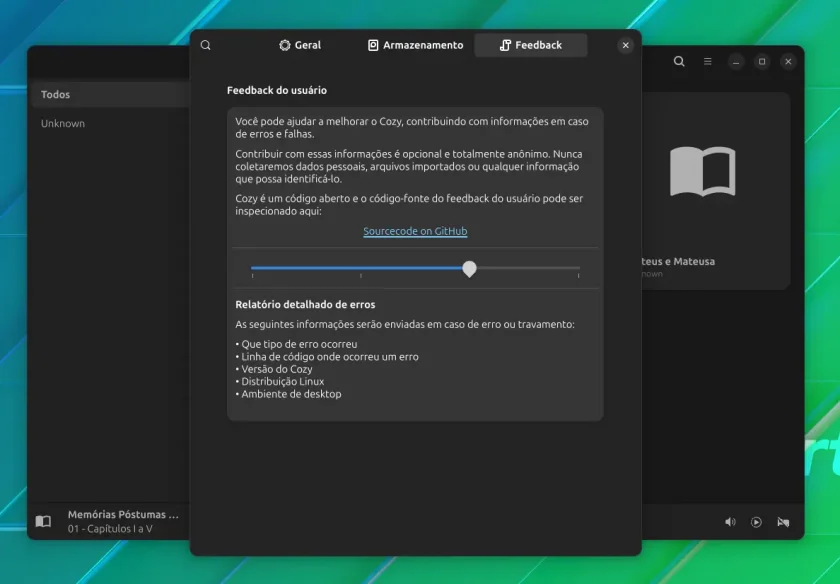840x584 pixels.
Task: Open library search in main window
Action: (x=679, y=62)
